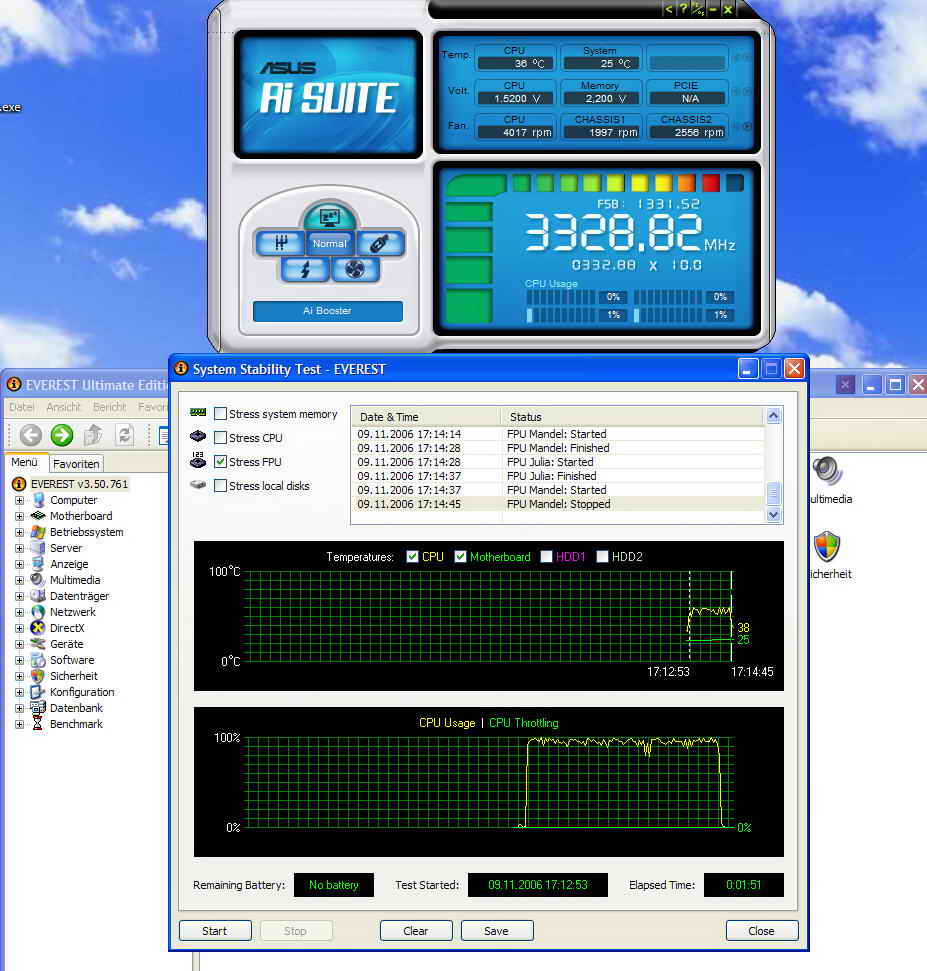This screenshot has width=927, height=971.
Task: Click the left arrow button atop AI Suite
Action: click(x=669, y=9)
